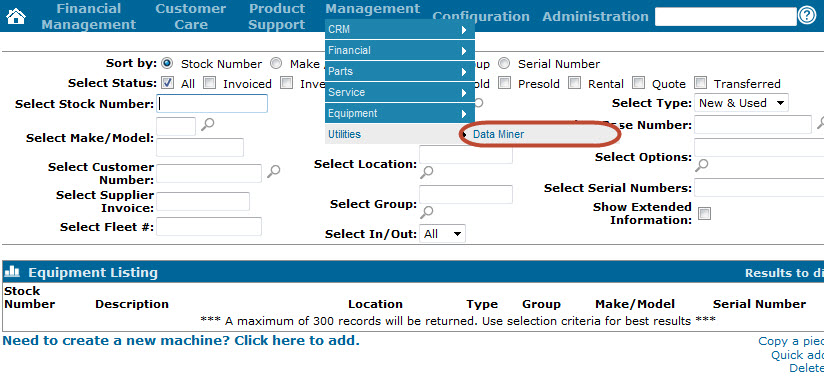Screen dimensions: 824x384
Task: Focus the Select Supplier Invoice field
Action: point(203,201)
